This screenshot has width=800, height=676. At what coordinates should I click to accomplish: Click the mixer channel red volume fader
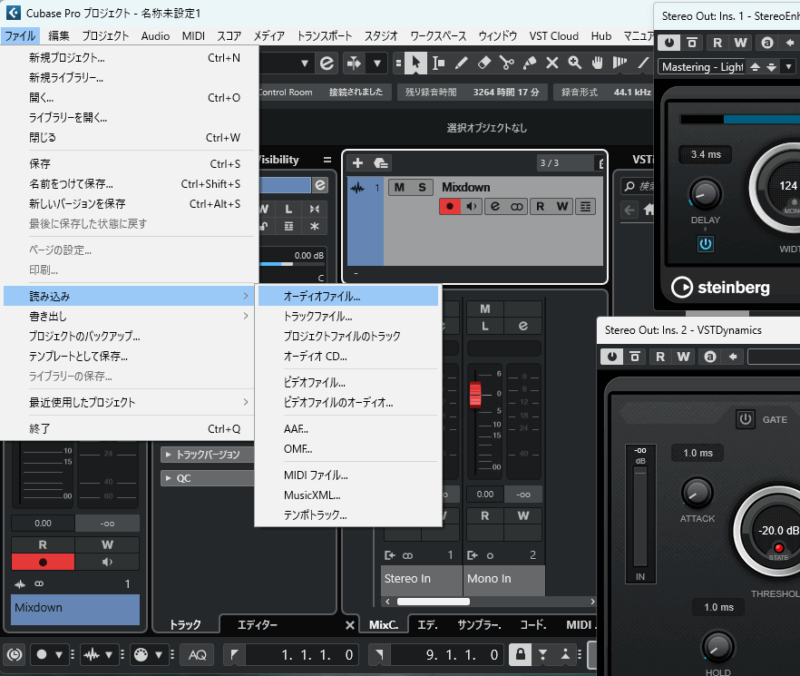tap(475, 394)
